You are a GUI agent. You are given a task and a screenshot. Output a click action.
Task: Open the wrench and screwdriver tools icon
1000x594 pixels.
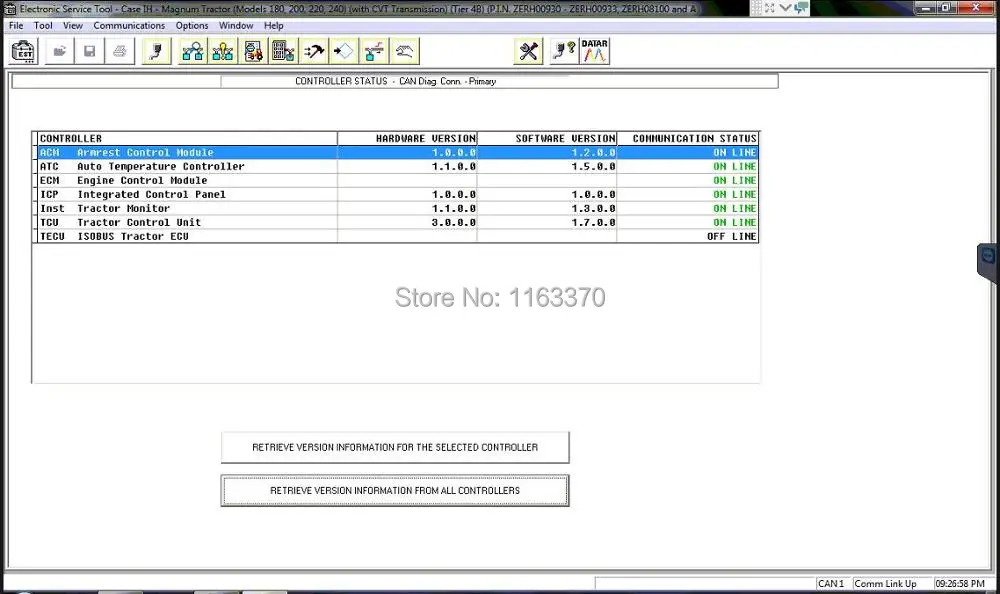pyautogui.click(x=528, y=52)
